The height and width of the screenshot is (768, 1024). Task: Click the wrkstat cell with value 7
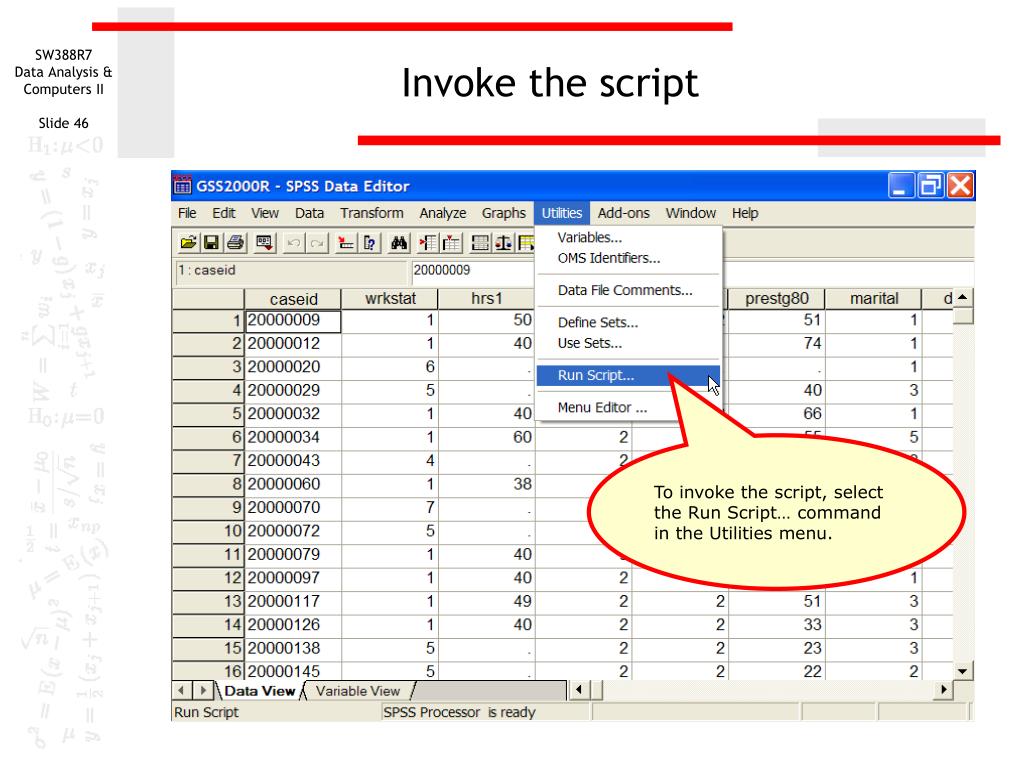click(390, 507)
